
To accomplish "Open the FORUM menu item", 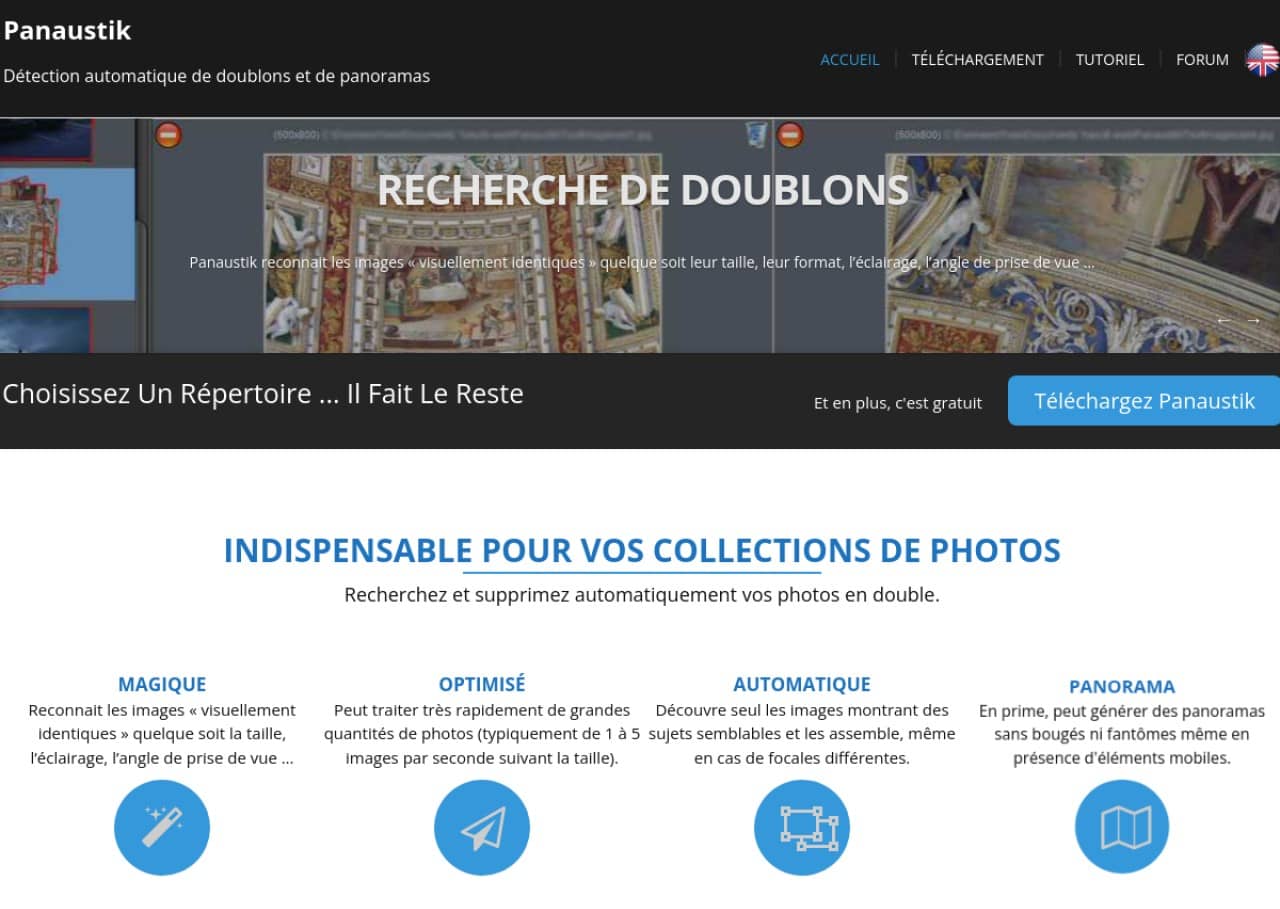I will [x=1202, y=60].
